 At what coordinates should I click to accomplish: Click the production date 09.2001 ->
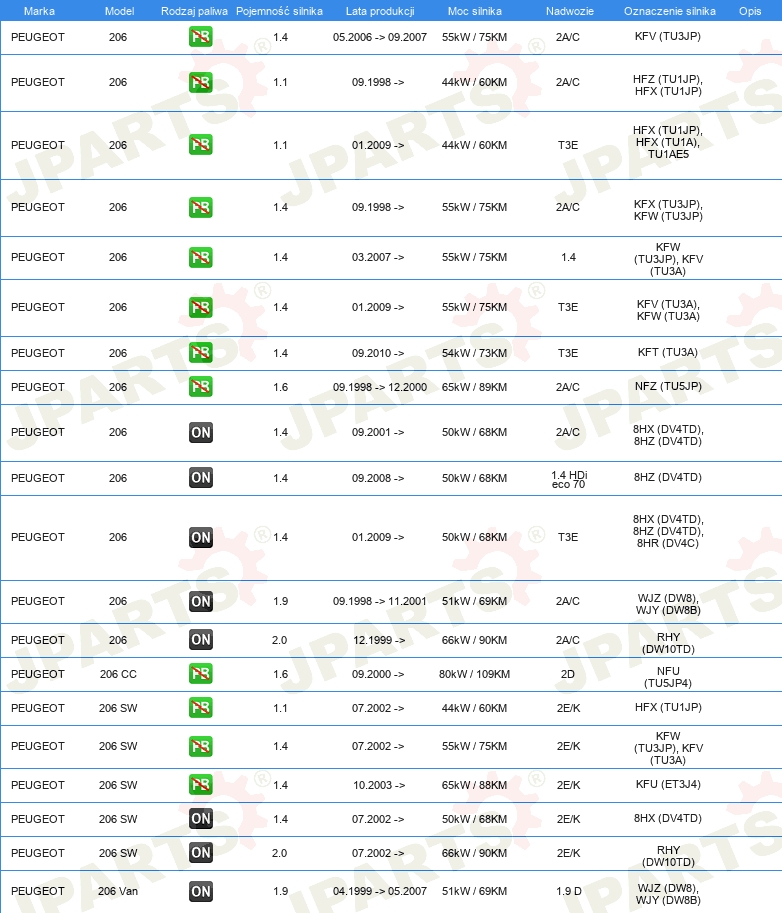(x=378, y=433)
